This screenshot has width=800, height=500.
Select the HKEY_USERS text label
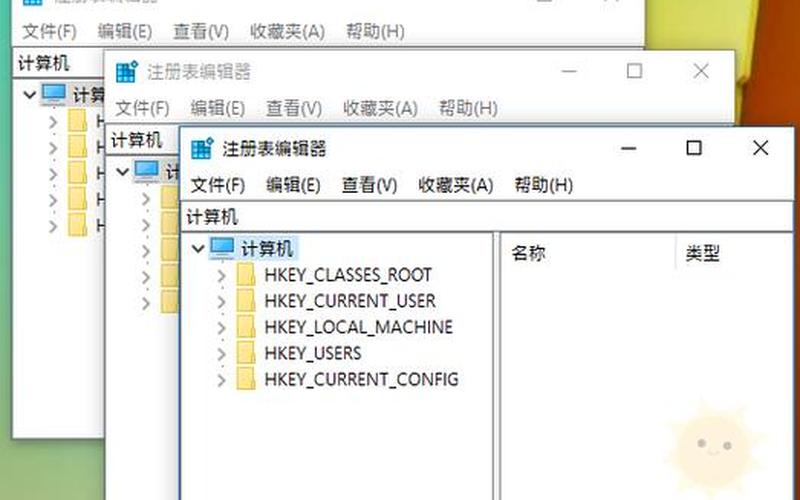click(x=312, y=353)
